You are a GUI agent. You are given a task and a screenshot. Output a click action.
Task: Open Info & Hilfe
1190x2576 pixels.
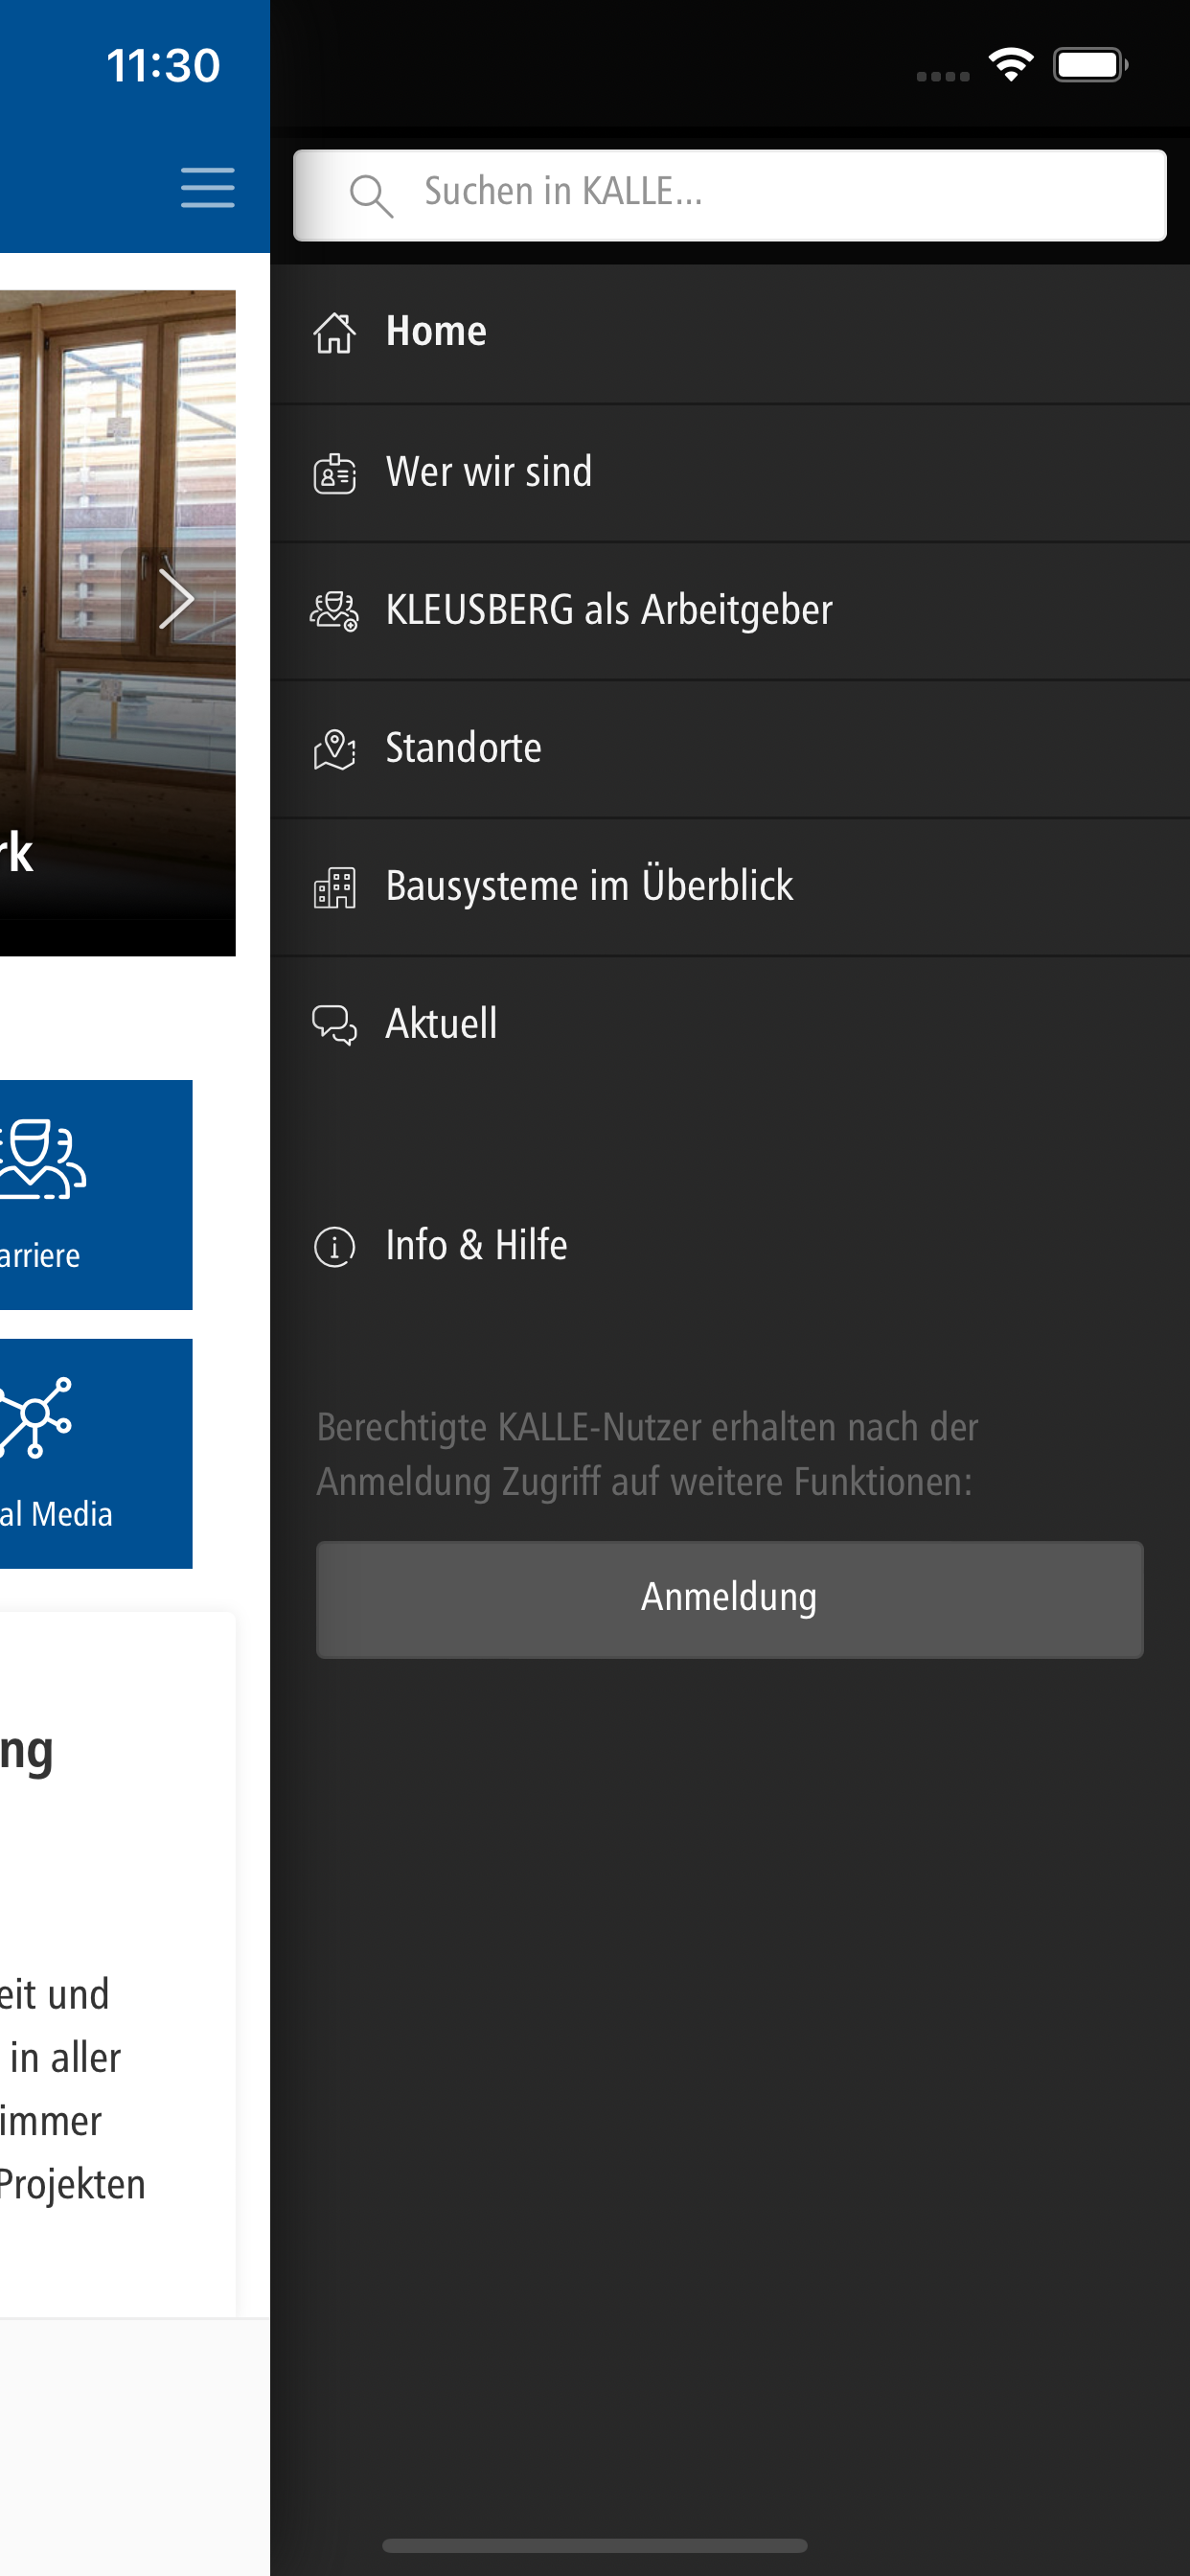729,1246
